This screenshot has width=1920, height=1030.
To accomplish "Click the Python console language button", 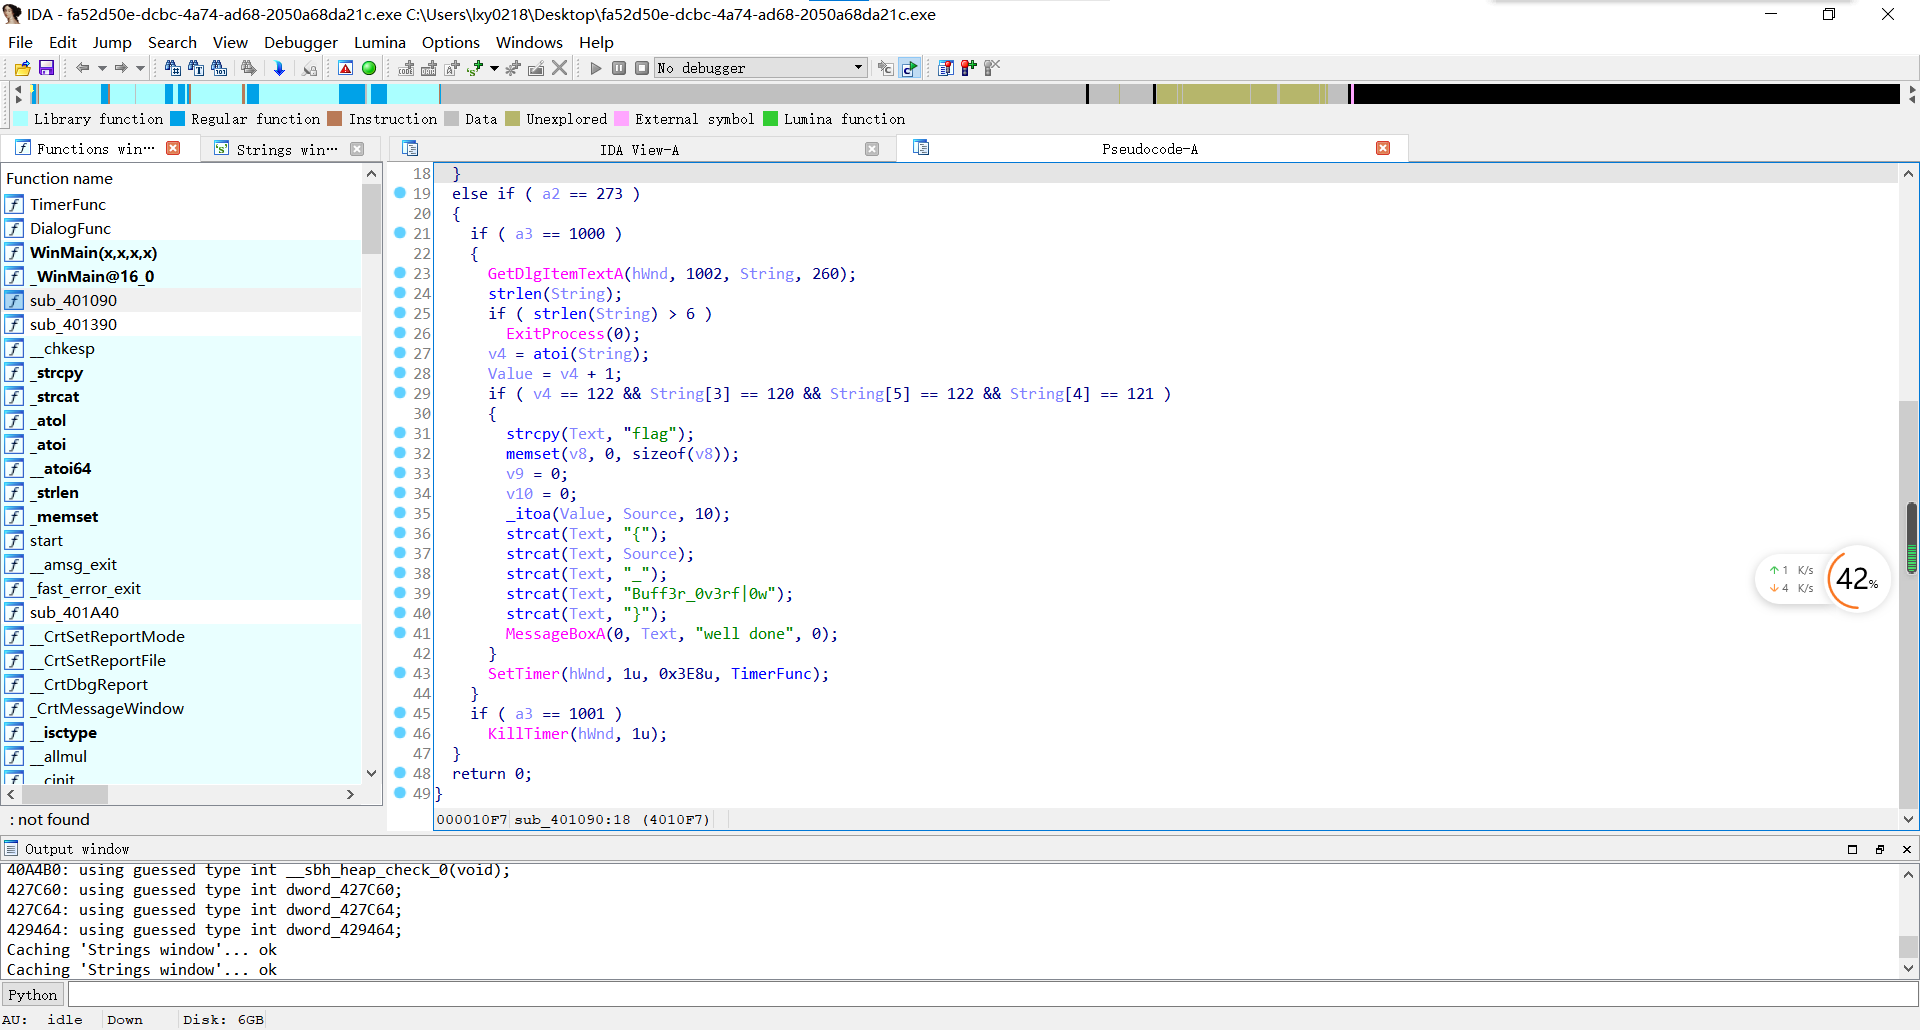I will click(33, 995).
